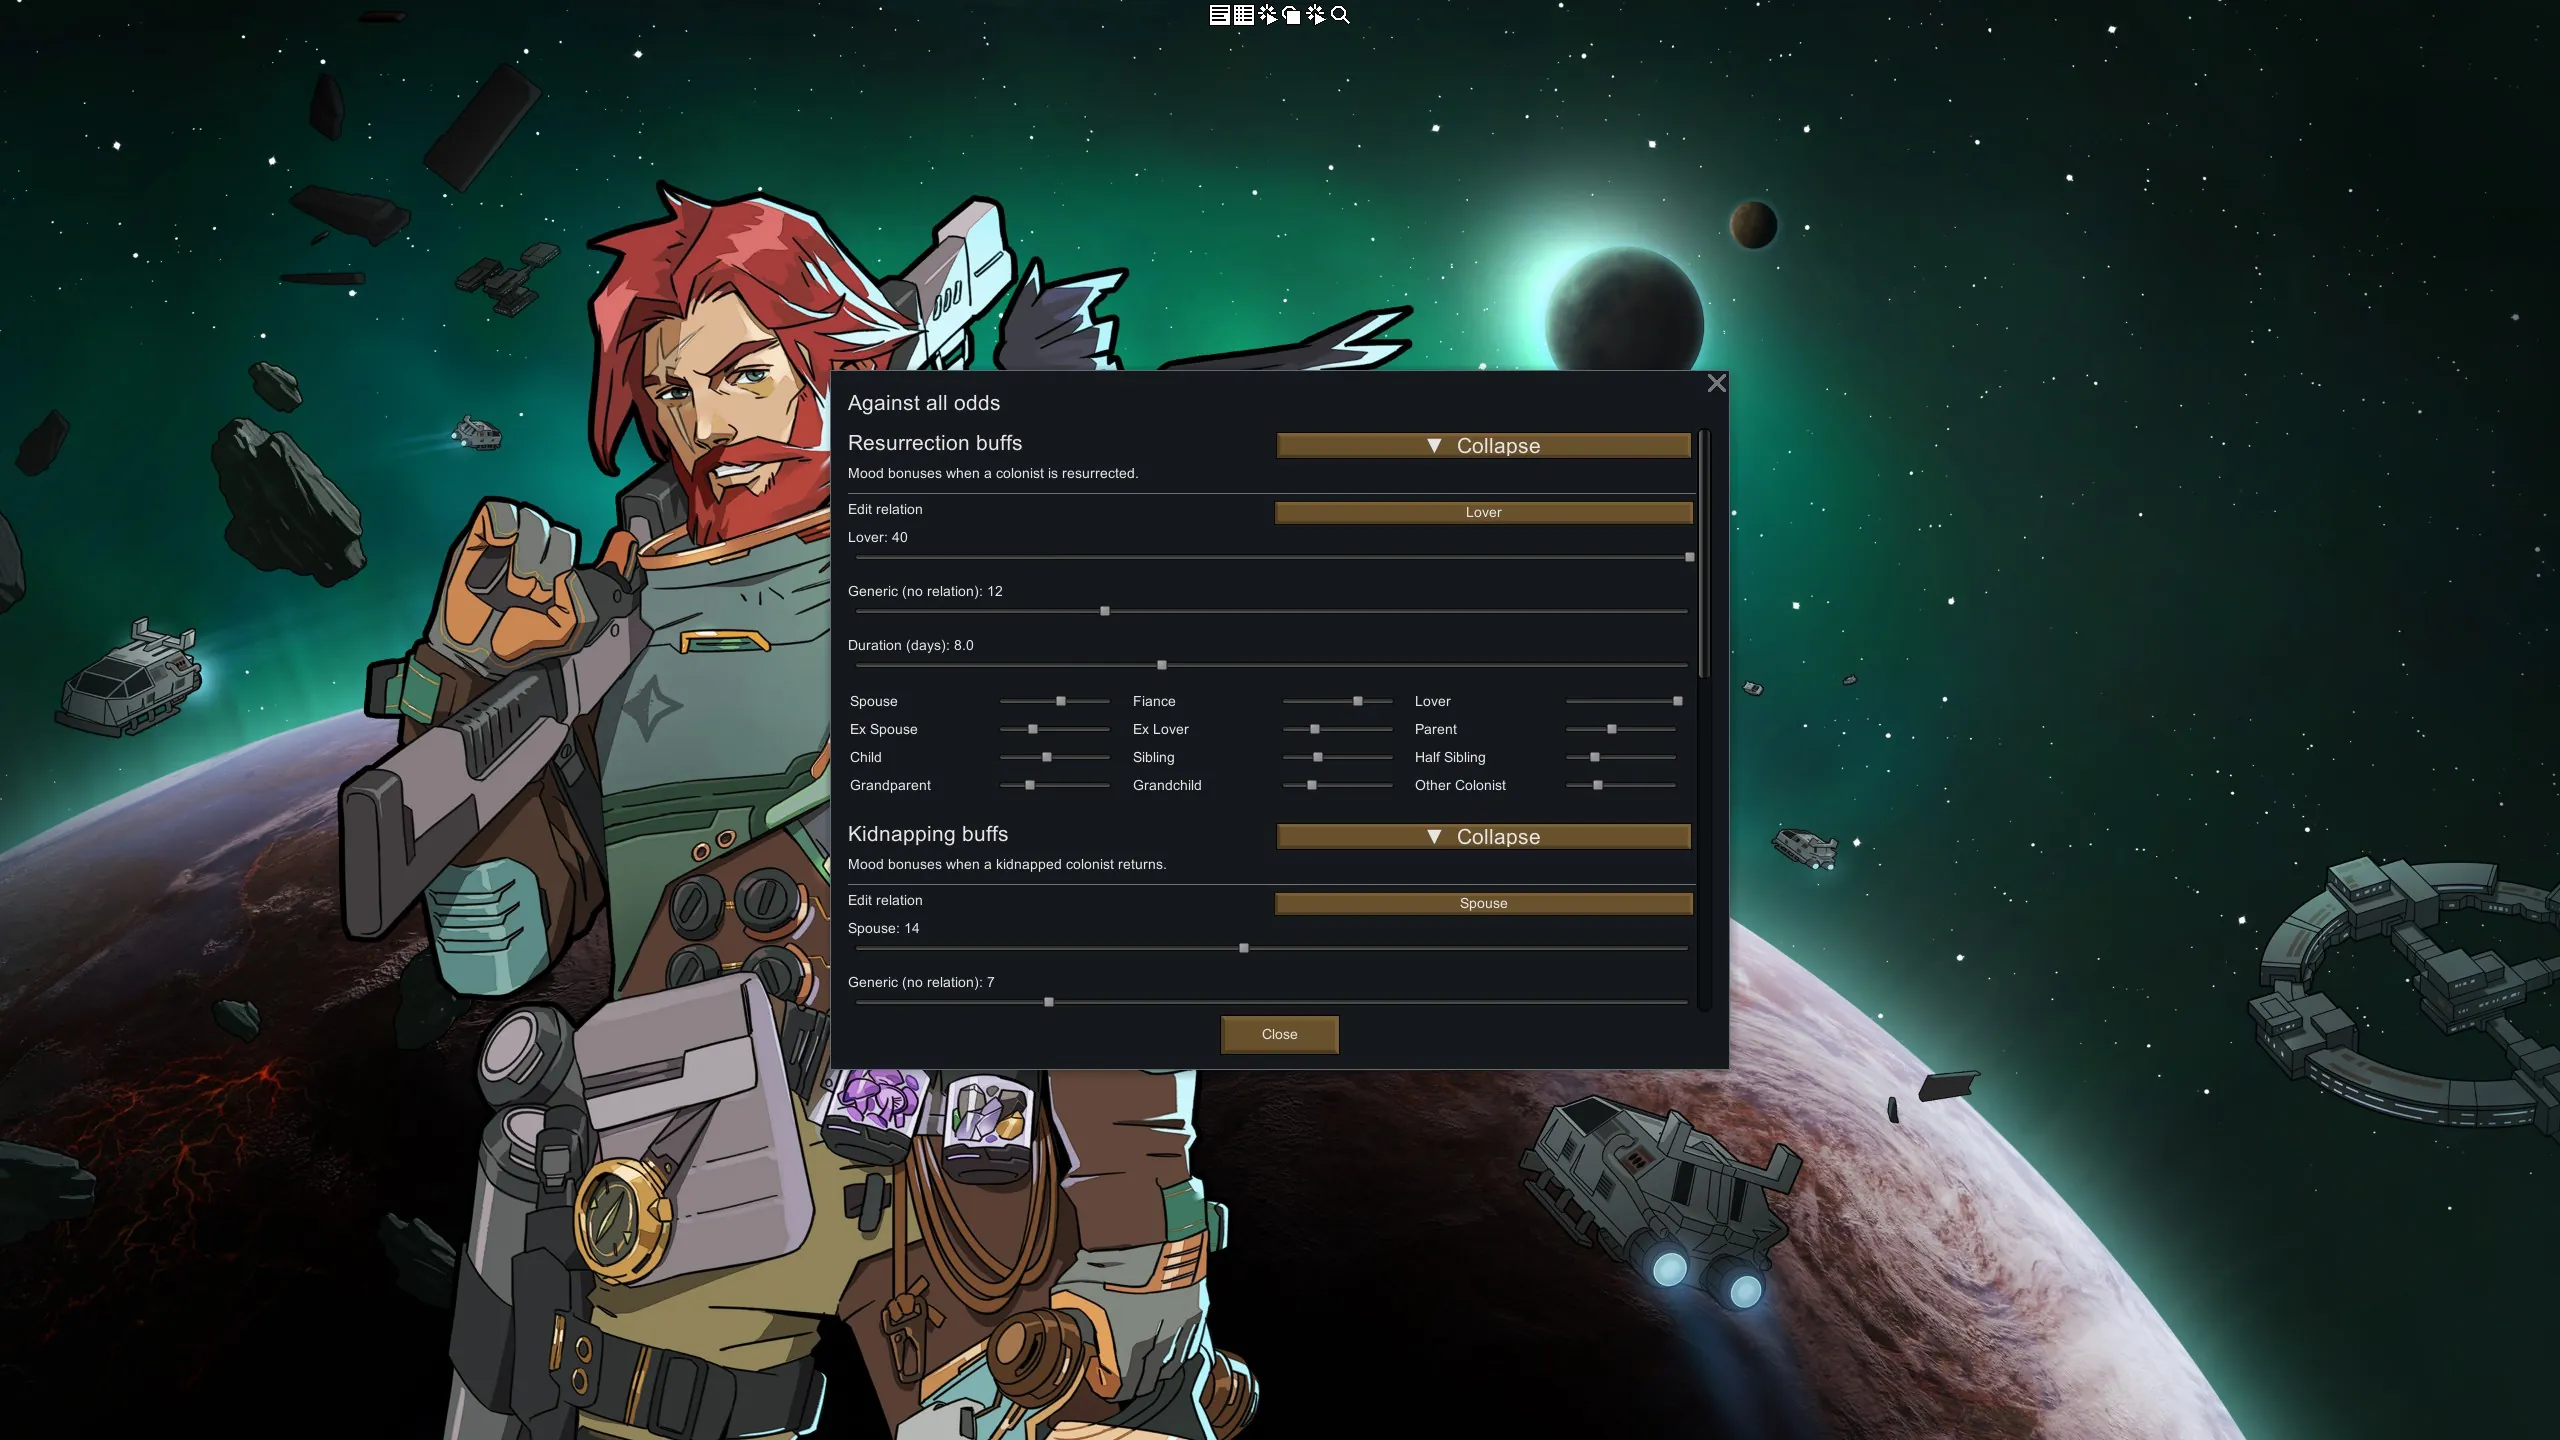The width and height of the screenshot is (2560, 1440).
Task: Open the Spouse edit relation dropdown
Action: point(1483,903)
